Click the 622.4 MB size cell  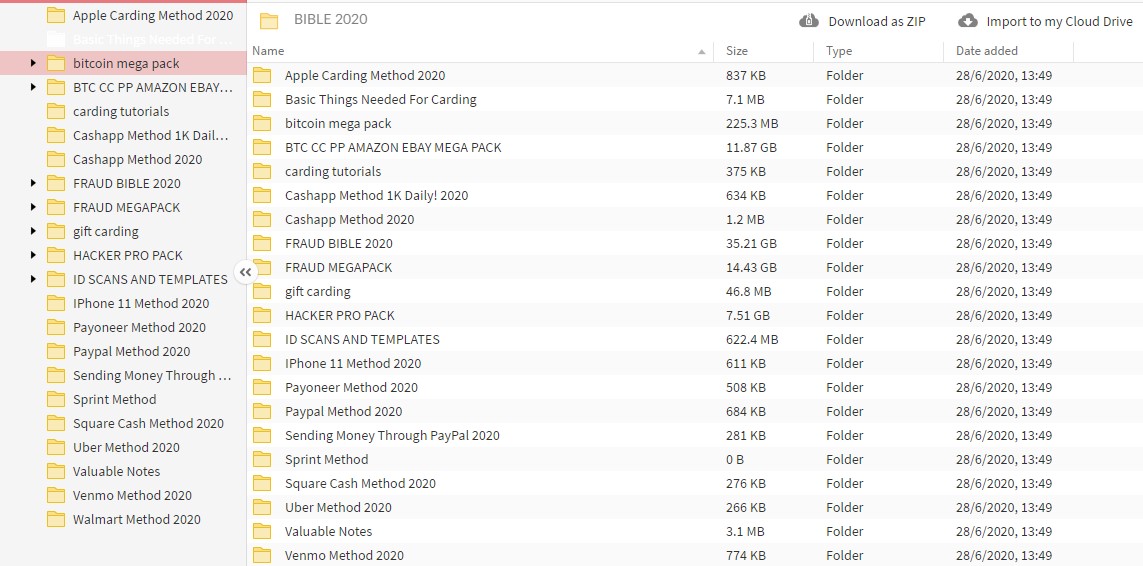[752, 339]
